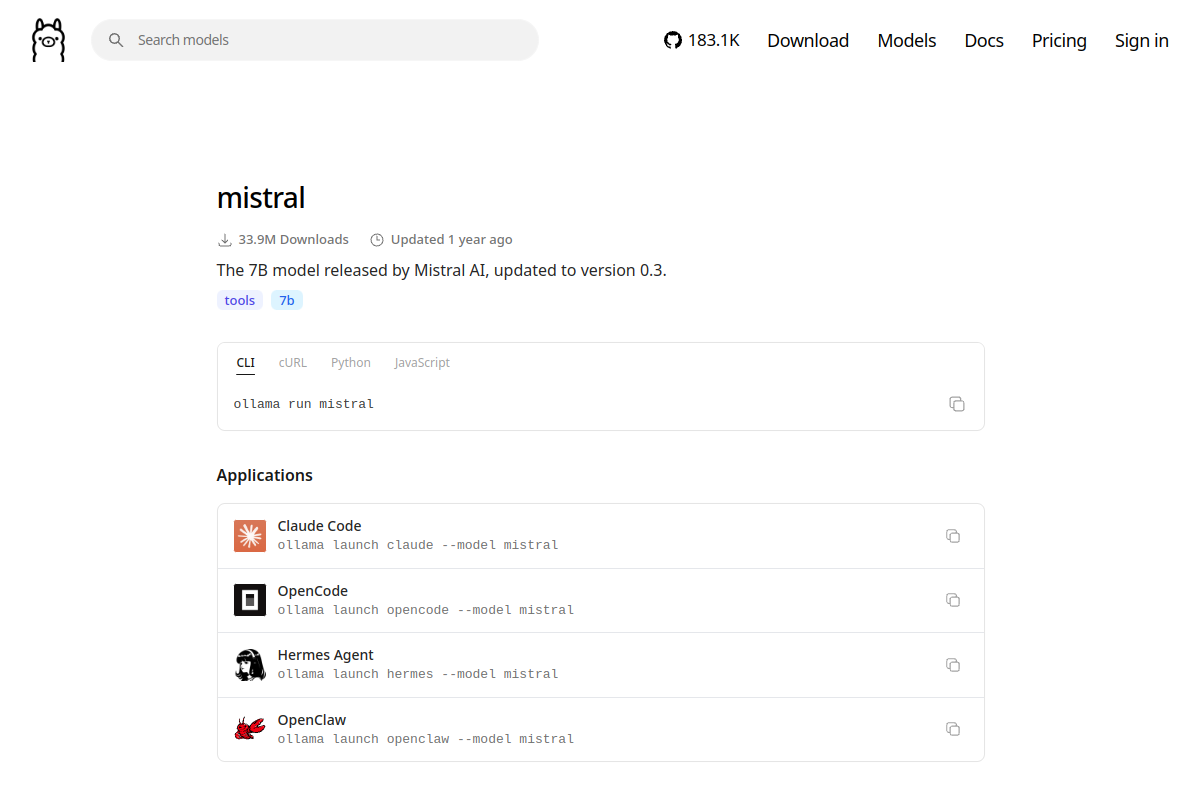Select the CLI tab
Image resolution: width=1200 pixels, height=800 pixels.
point(246,363)
